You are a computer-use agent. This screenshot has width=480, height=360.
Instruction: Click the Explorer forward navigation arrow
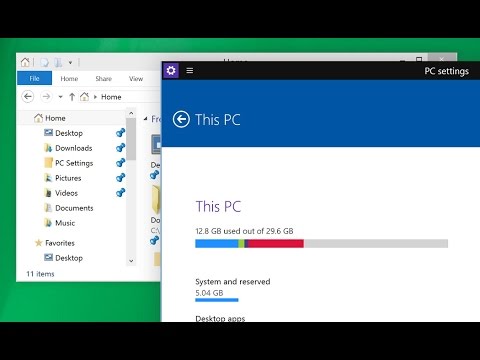(46, 97)
